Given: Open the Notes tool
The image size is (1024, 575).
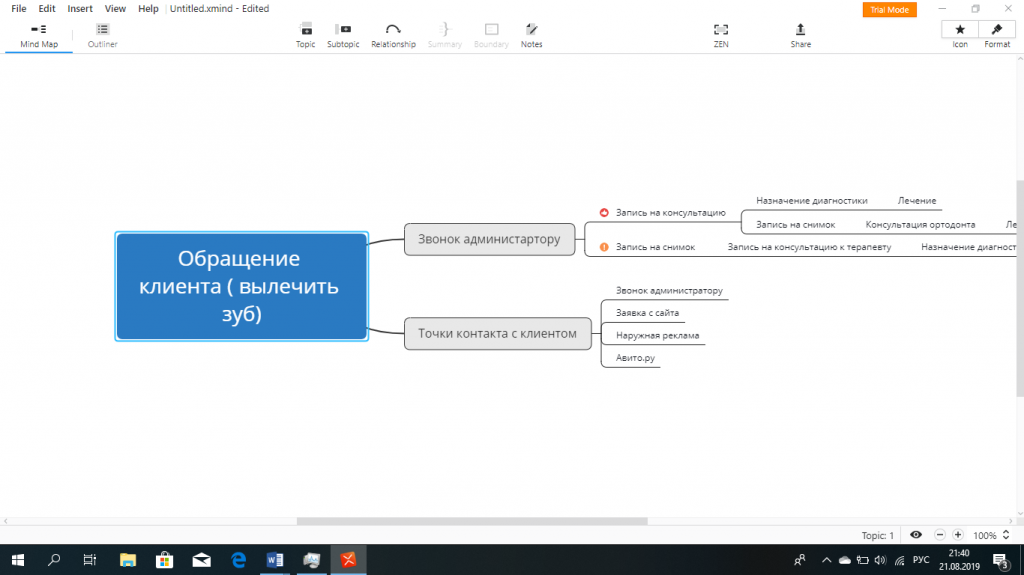Looking at the screenshot, I should 531,34.
